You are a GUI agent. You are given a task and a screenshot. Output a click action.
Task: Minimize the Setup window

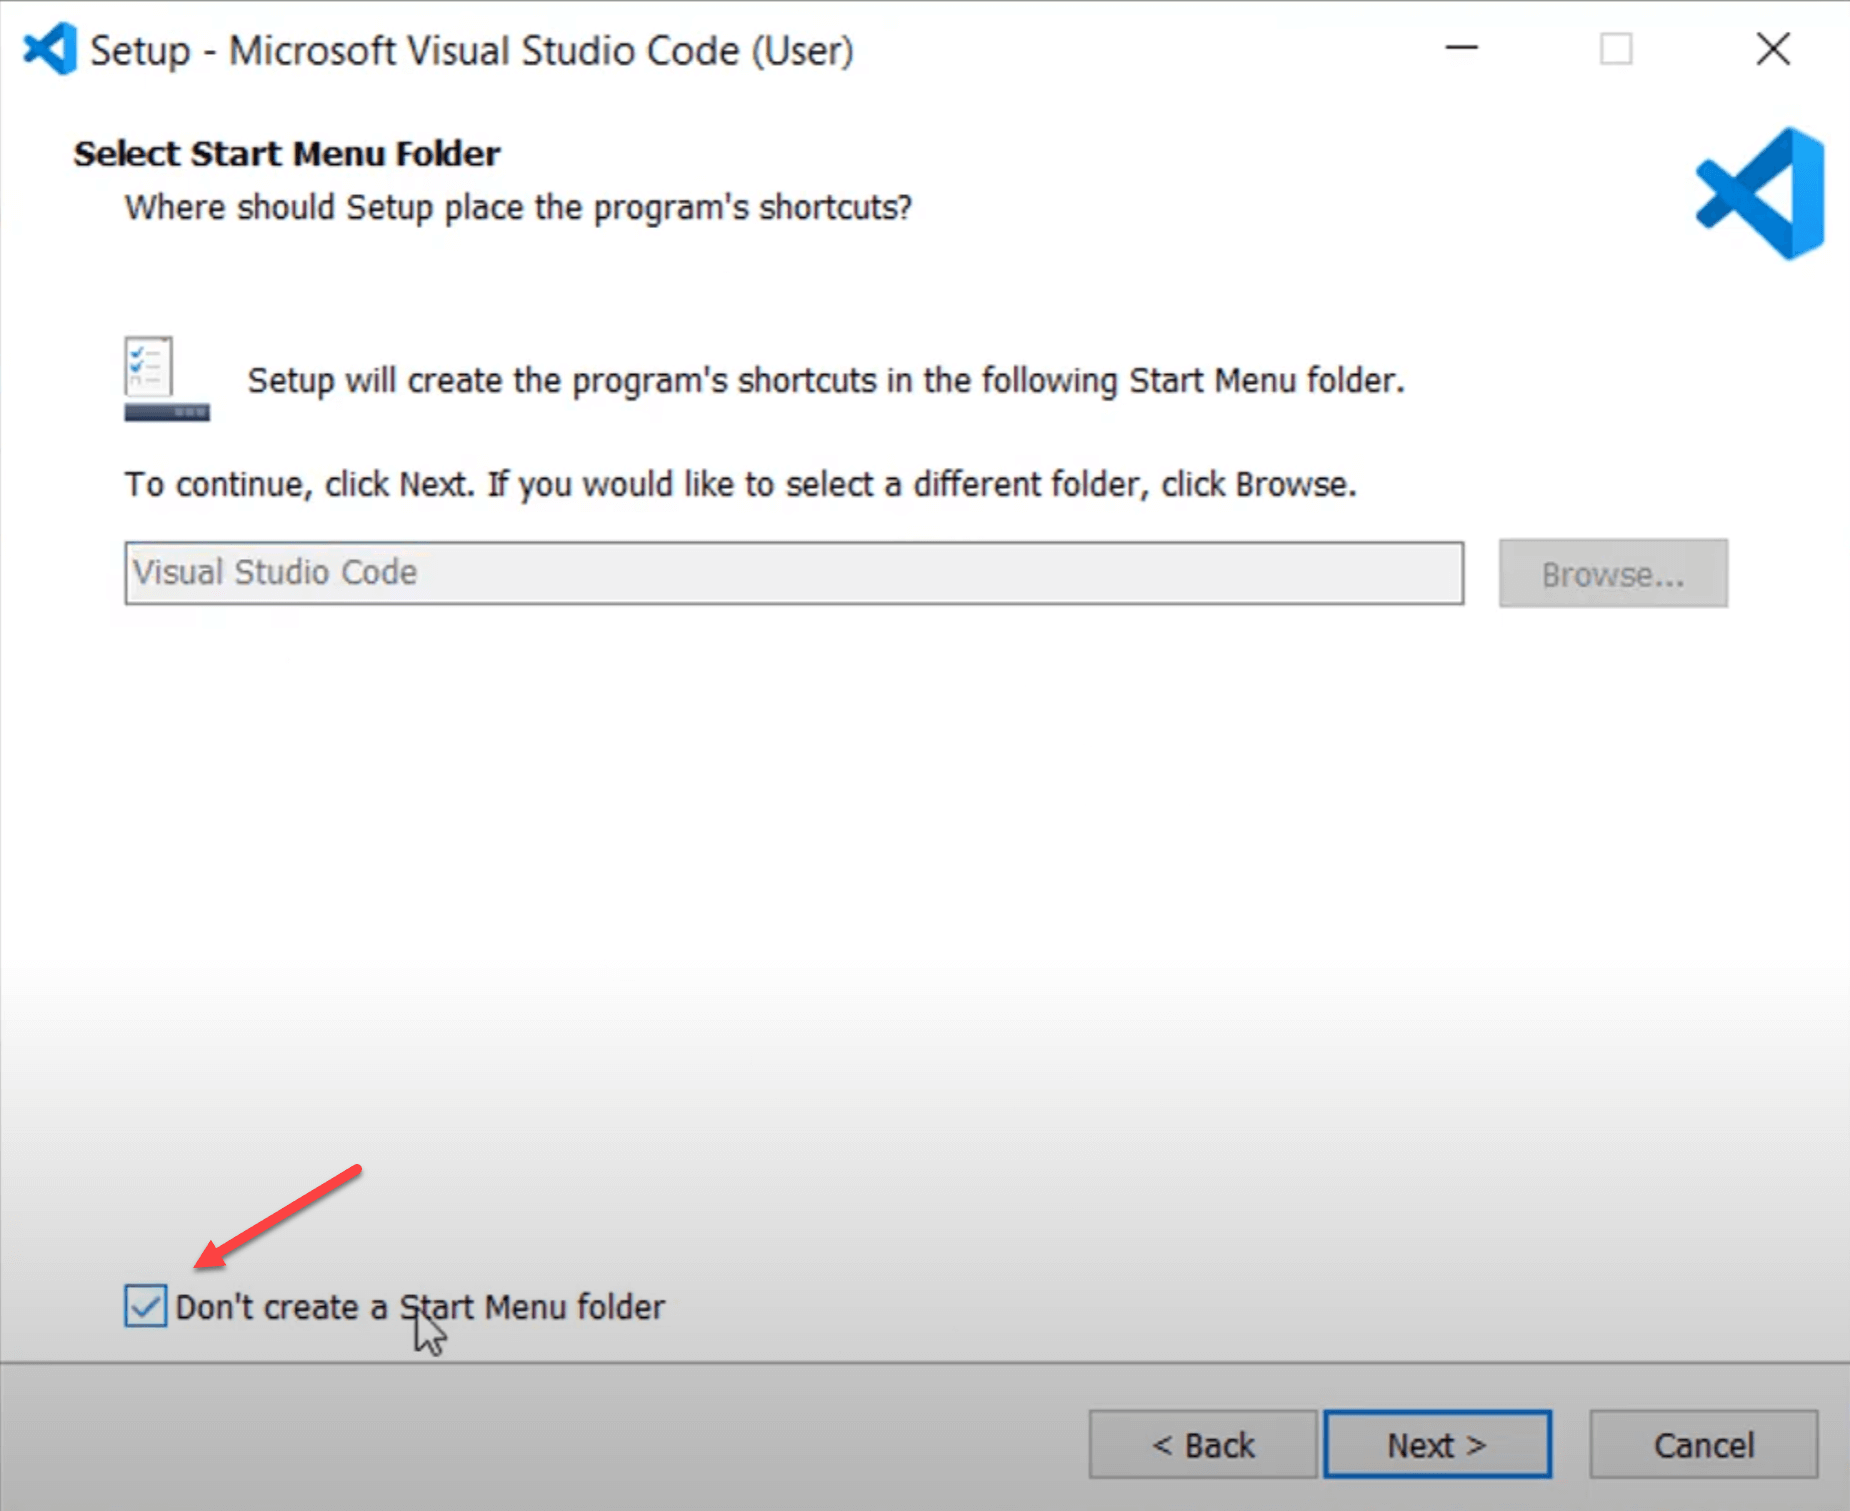[1461, 48]
